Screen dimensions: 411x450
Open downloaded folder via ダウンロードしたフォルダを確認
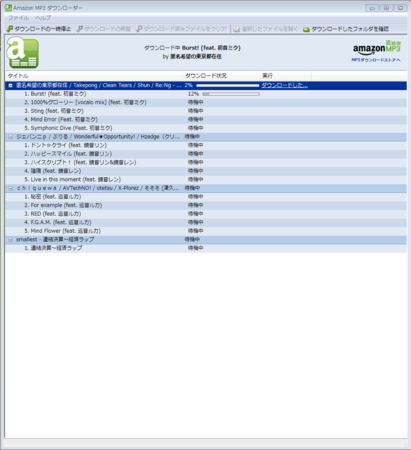pyautogui.click(x=346, y=29)
